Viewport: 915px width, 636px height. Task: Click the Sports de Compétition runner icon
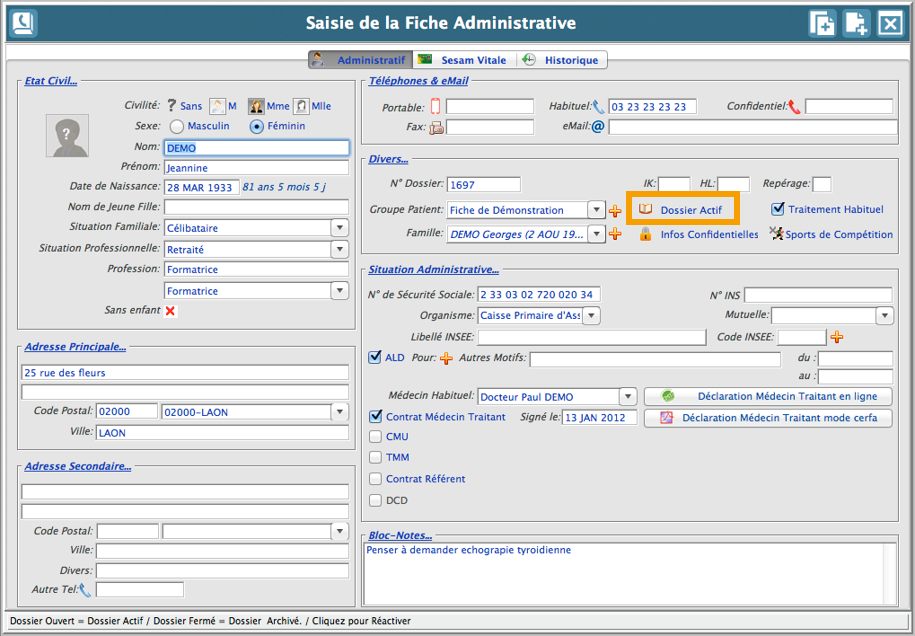click(x=776, y=233)
